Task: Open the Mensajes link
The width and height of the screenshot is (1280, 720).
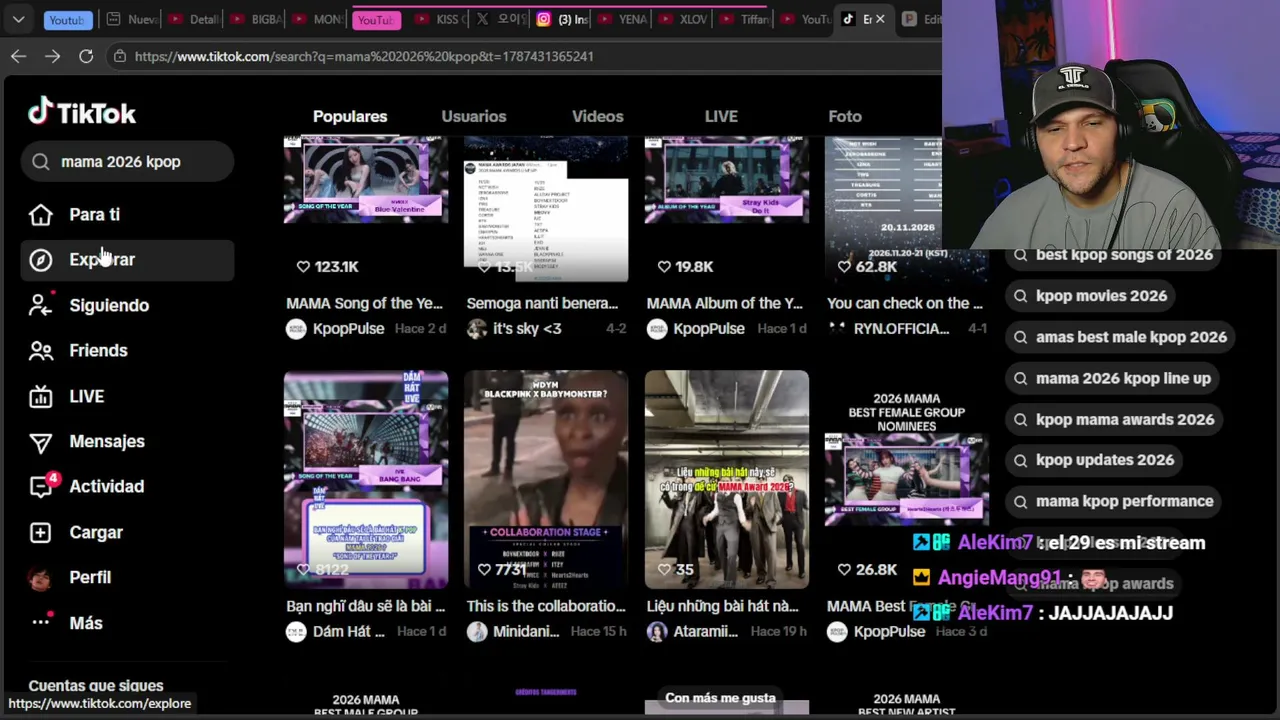Action: [107, 442]
